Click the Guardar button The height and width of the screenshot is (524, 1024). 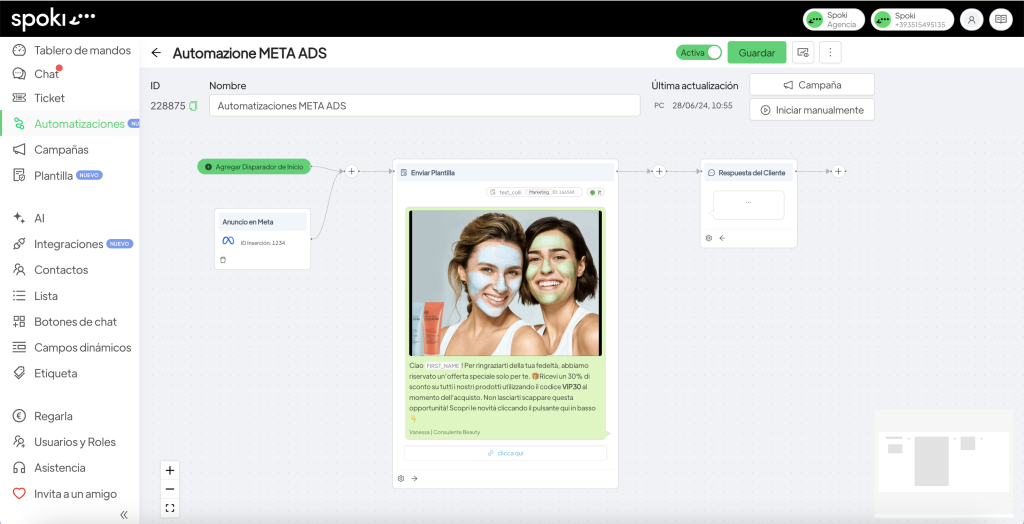coord(756,52)
